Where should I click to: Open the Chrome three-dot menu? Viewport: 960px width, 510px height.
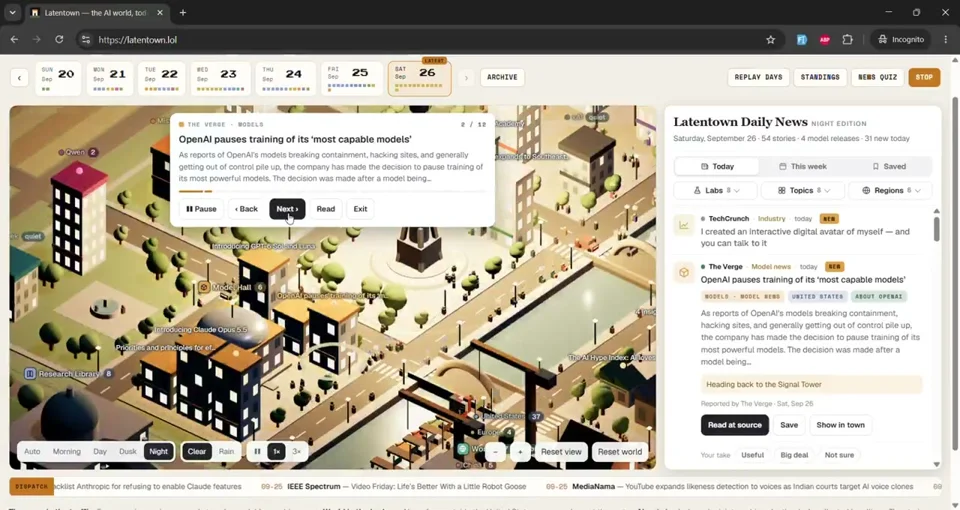[x=945, y=39]
